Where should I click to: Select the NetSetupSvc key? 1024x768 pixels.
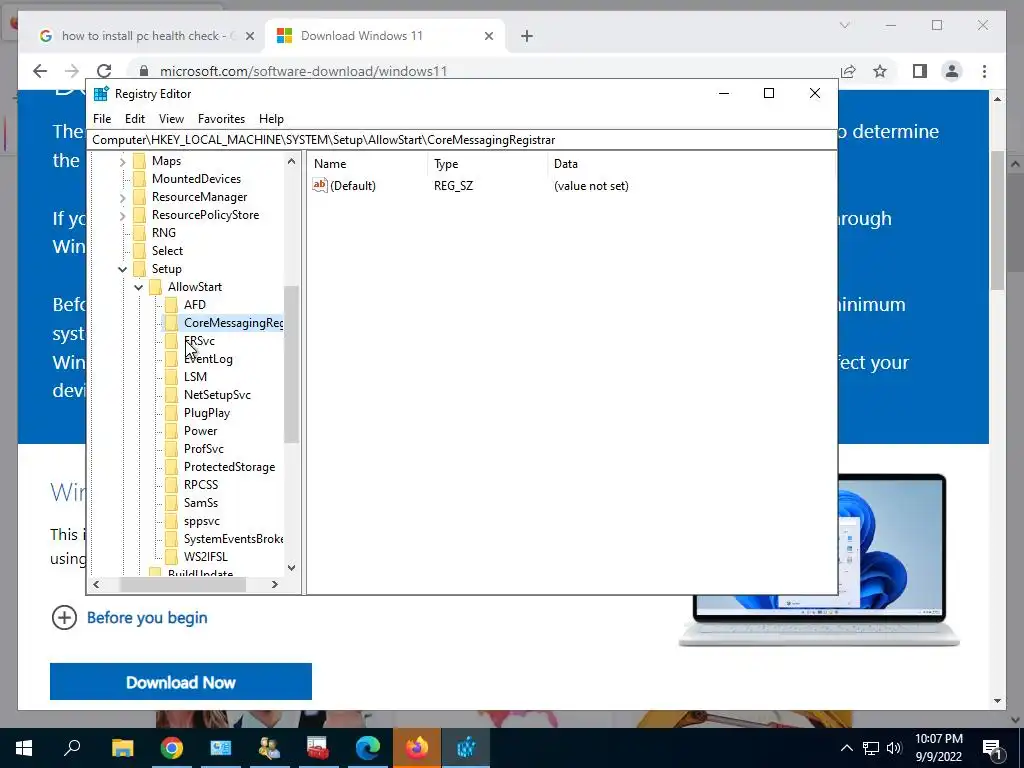click(x=217, y=395)
